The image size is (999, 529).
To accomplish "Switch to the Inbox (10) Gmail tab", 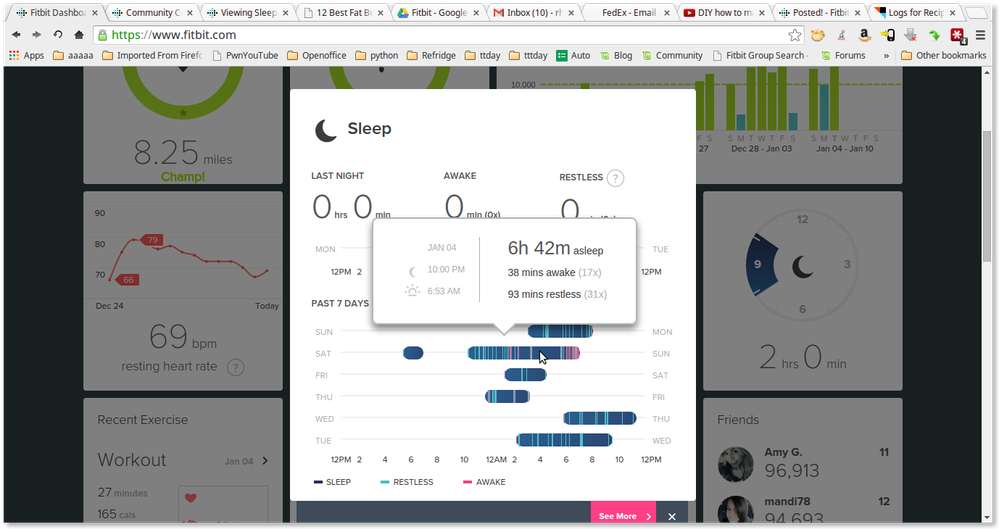I will pyautogui.click(x=528, y=13).
